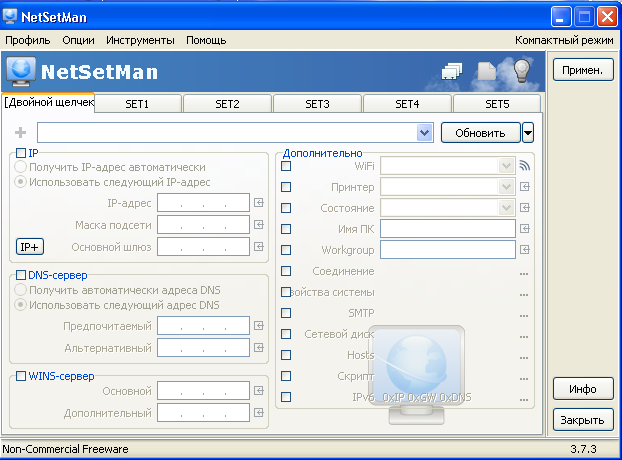Click the Обновить button
622x460 pixels.
tap(480, 133)
